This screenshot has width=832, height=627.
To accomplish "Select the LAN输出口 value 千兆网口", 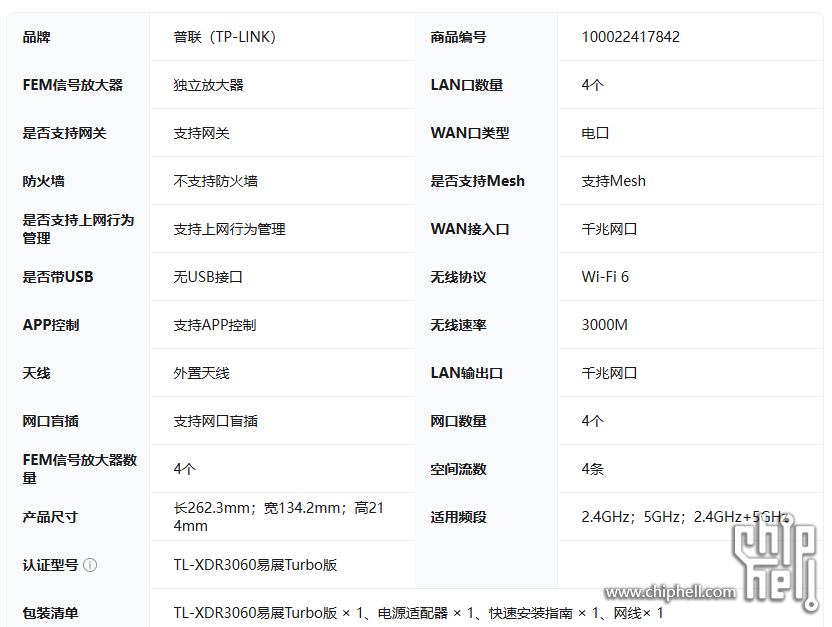I will point(609,373).
